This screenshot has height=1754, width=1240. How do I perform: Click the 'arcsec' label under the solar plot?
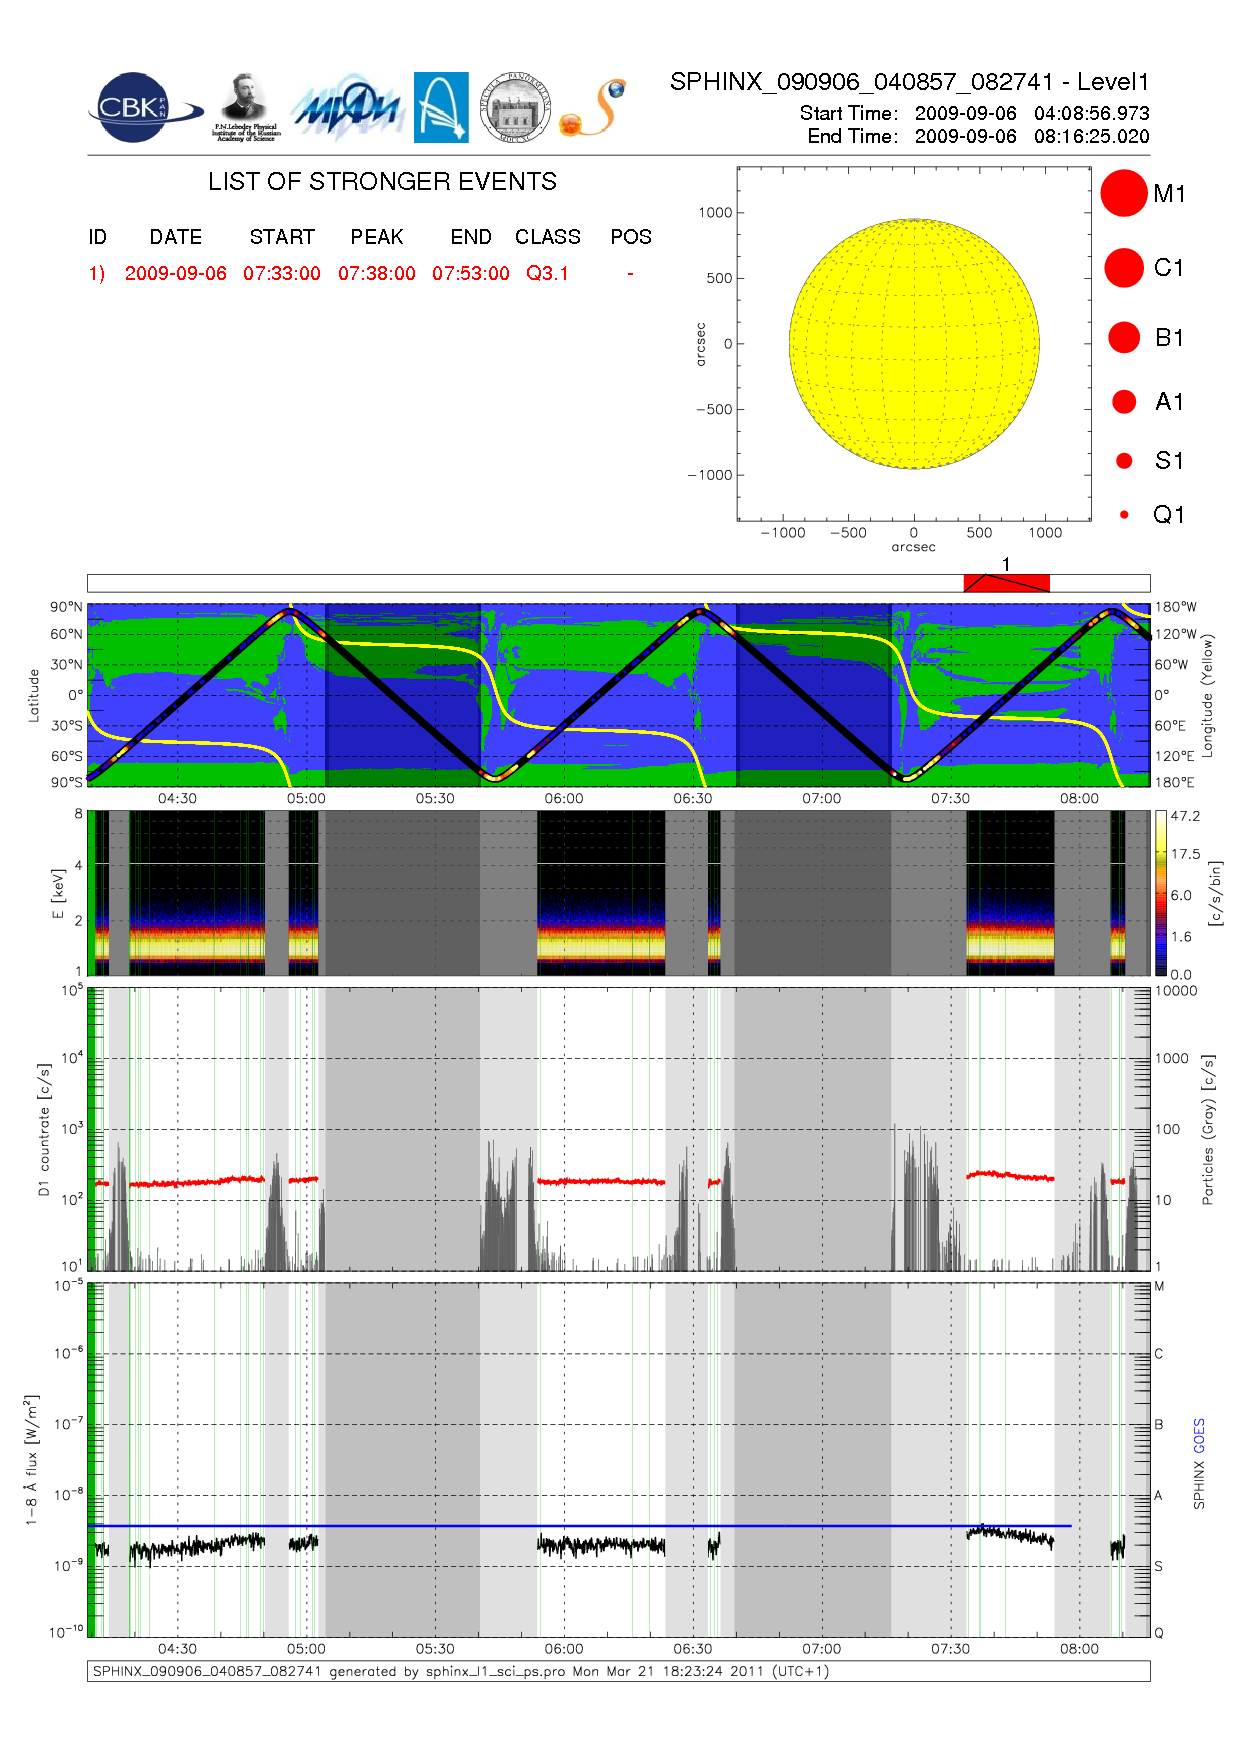914,547
